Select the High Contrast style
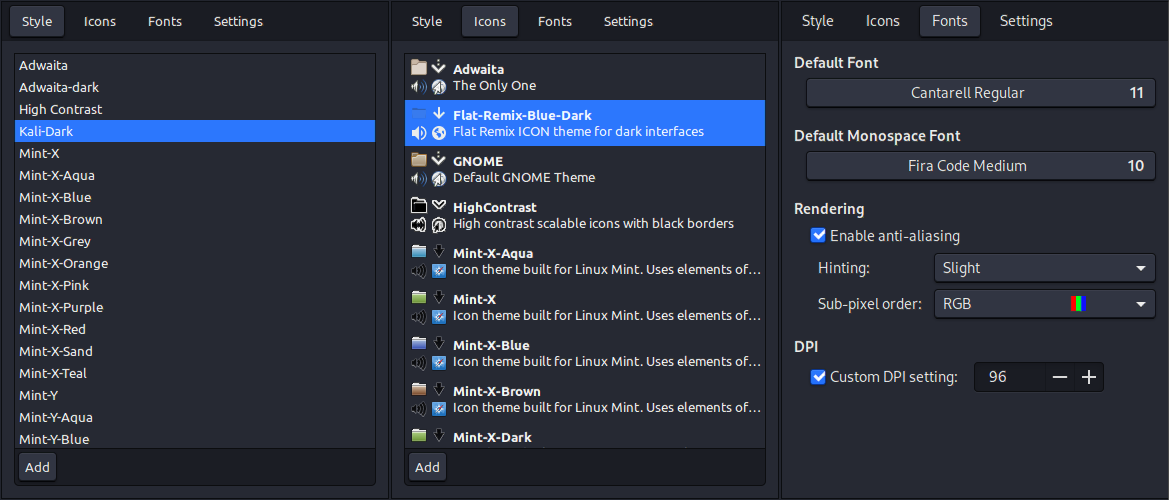The width and height of the screenshot is (1169, 500). [x=195, y=110]
